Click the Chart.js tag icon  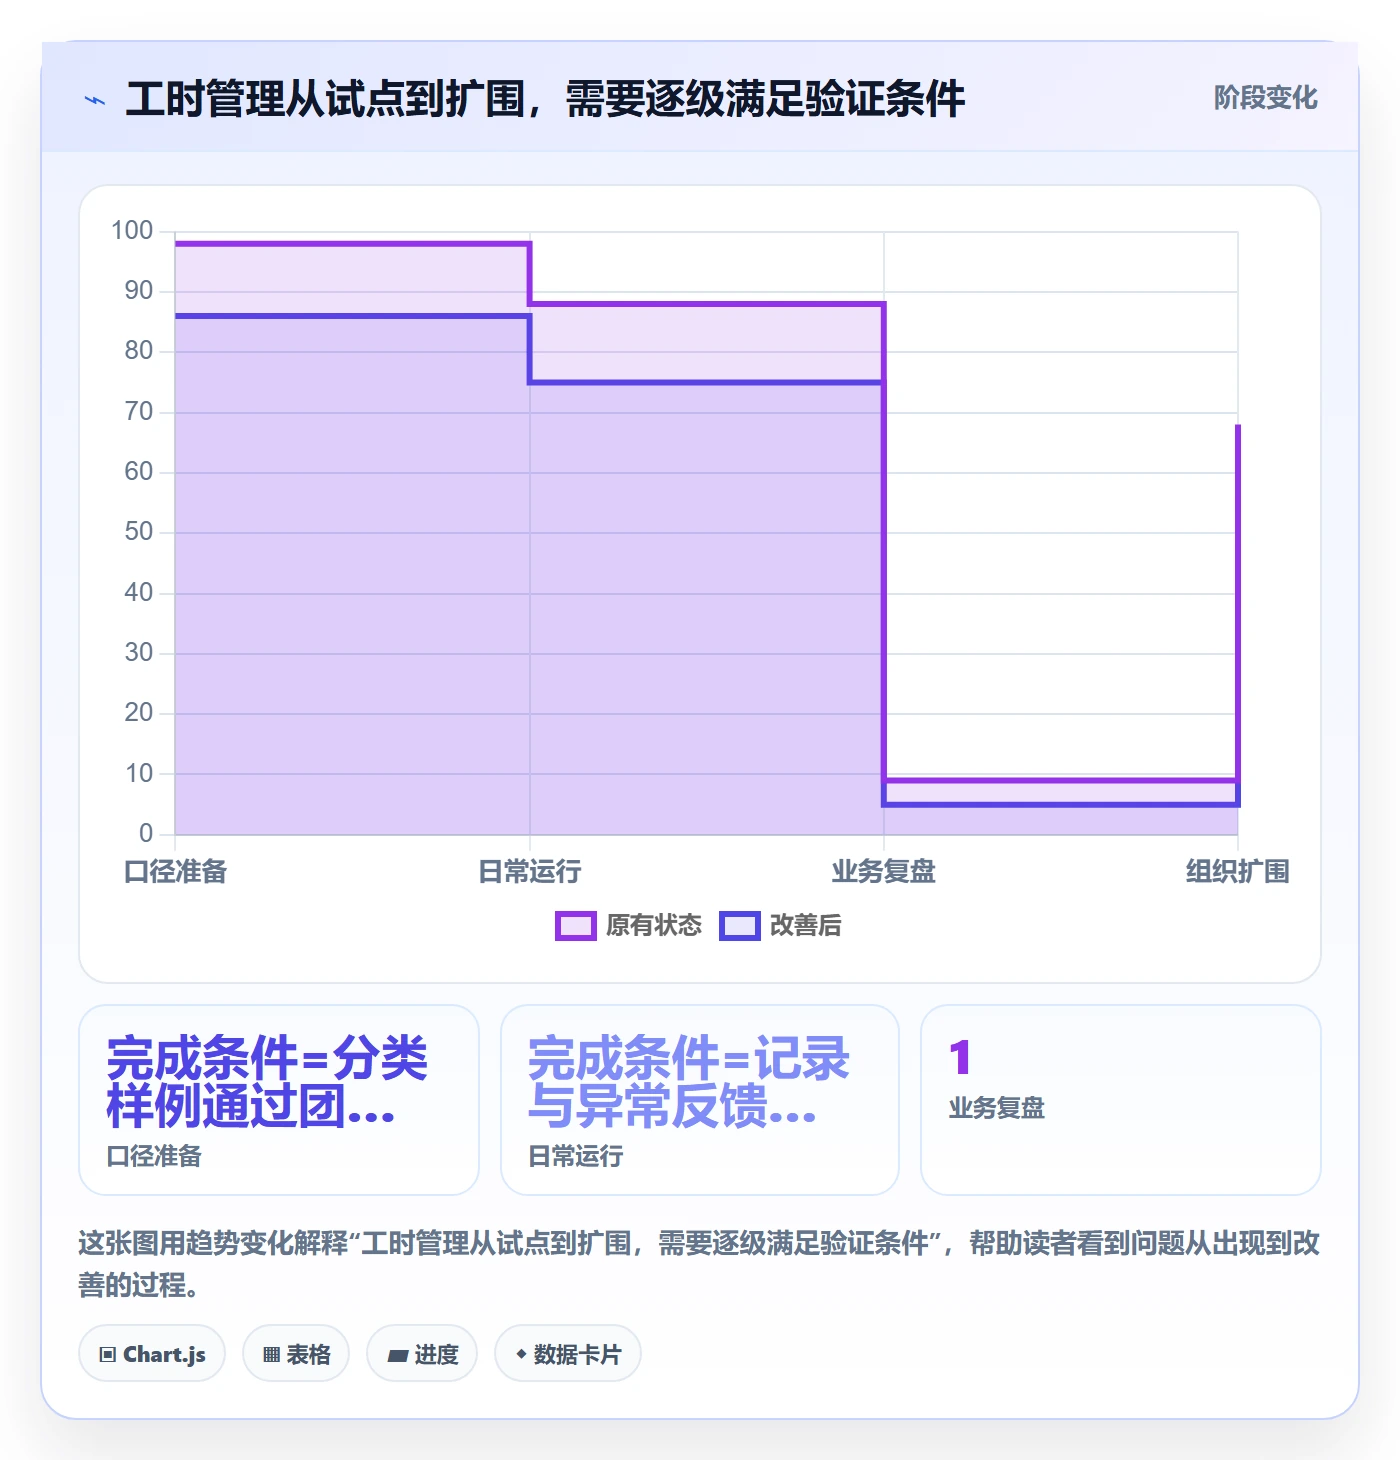click(x=108, y=1355)
